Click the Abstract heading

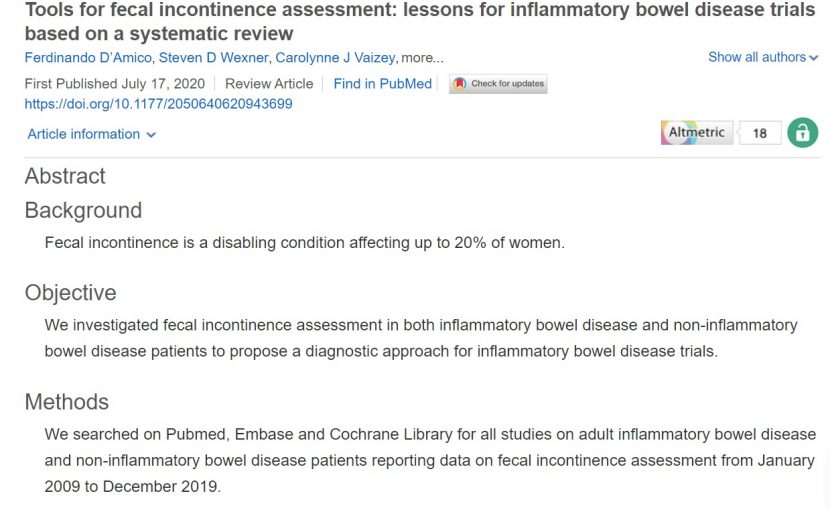click(65, 176)
